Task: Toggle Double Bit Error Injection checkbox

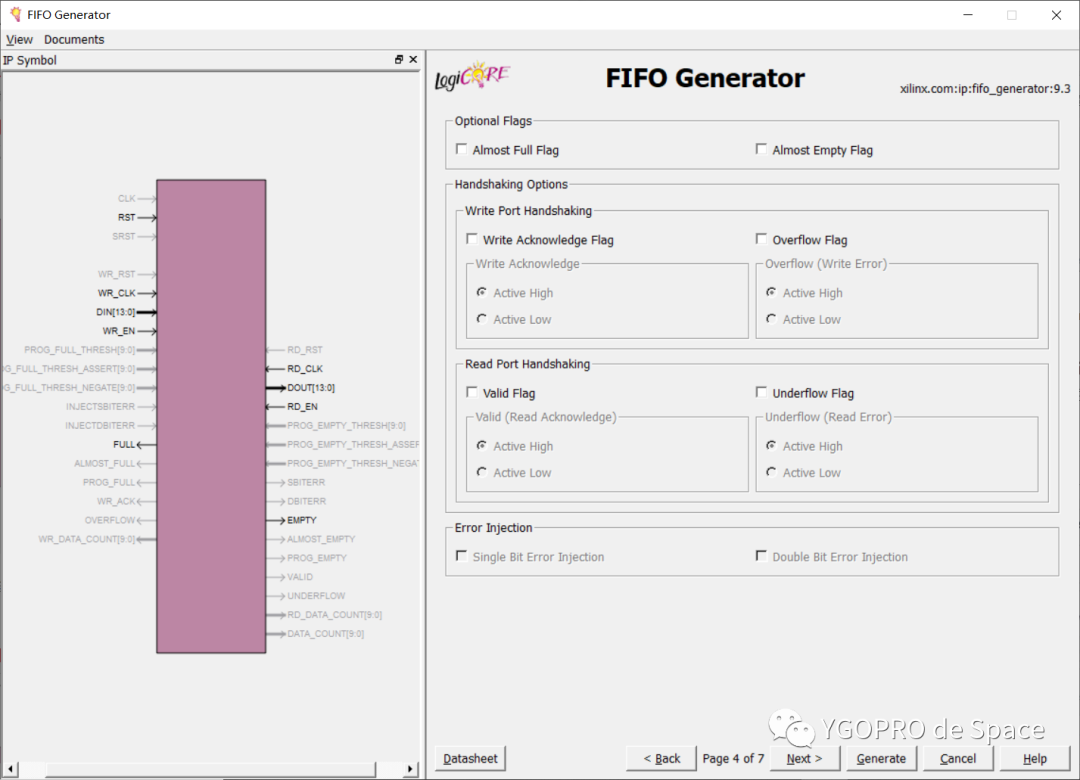Action: (761, 556)
